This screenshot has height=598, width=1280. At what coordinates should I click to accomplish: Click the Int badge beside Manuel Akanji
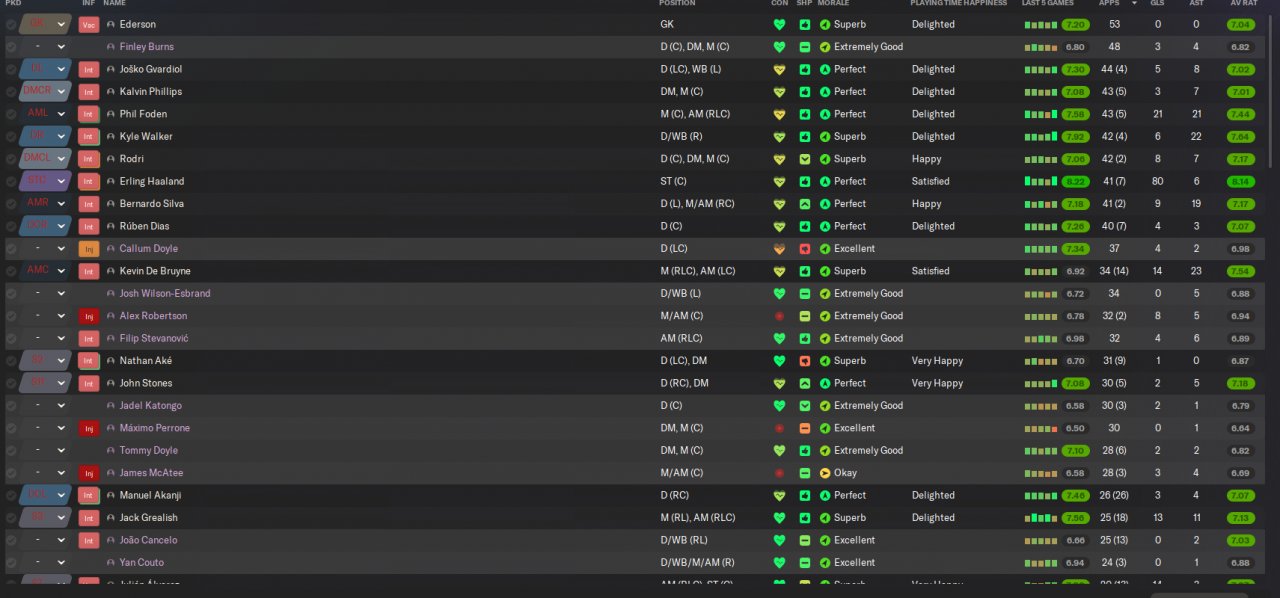(x=89, y=495)
